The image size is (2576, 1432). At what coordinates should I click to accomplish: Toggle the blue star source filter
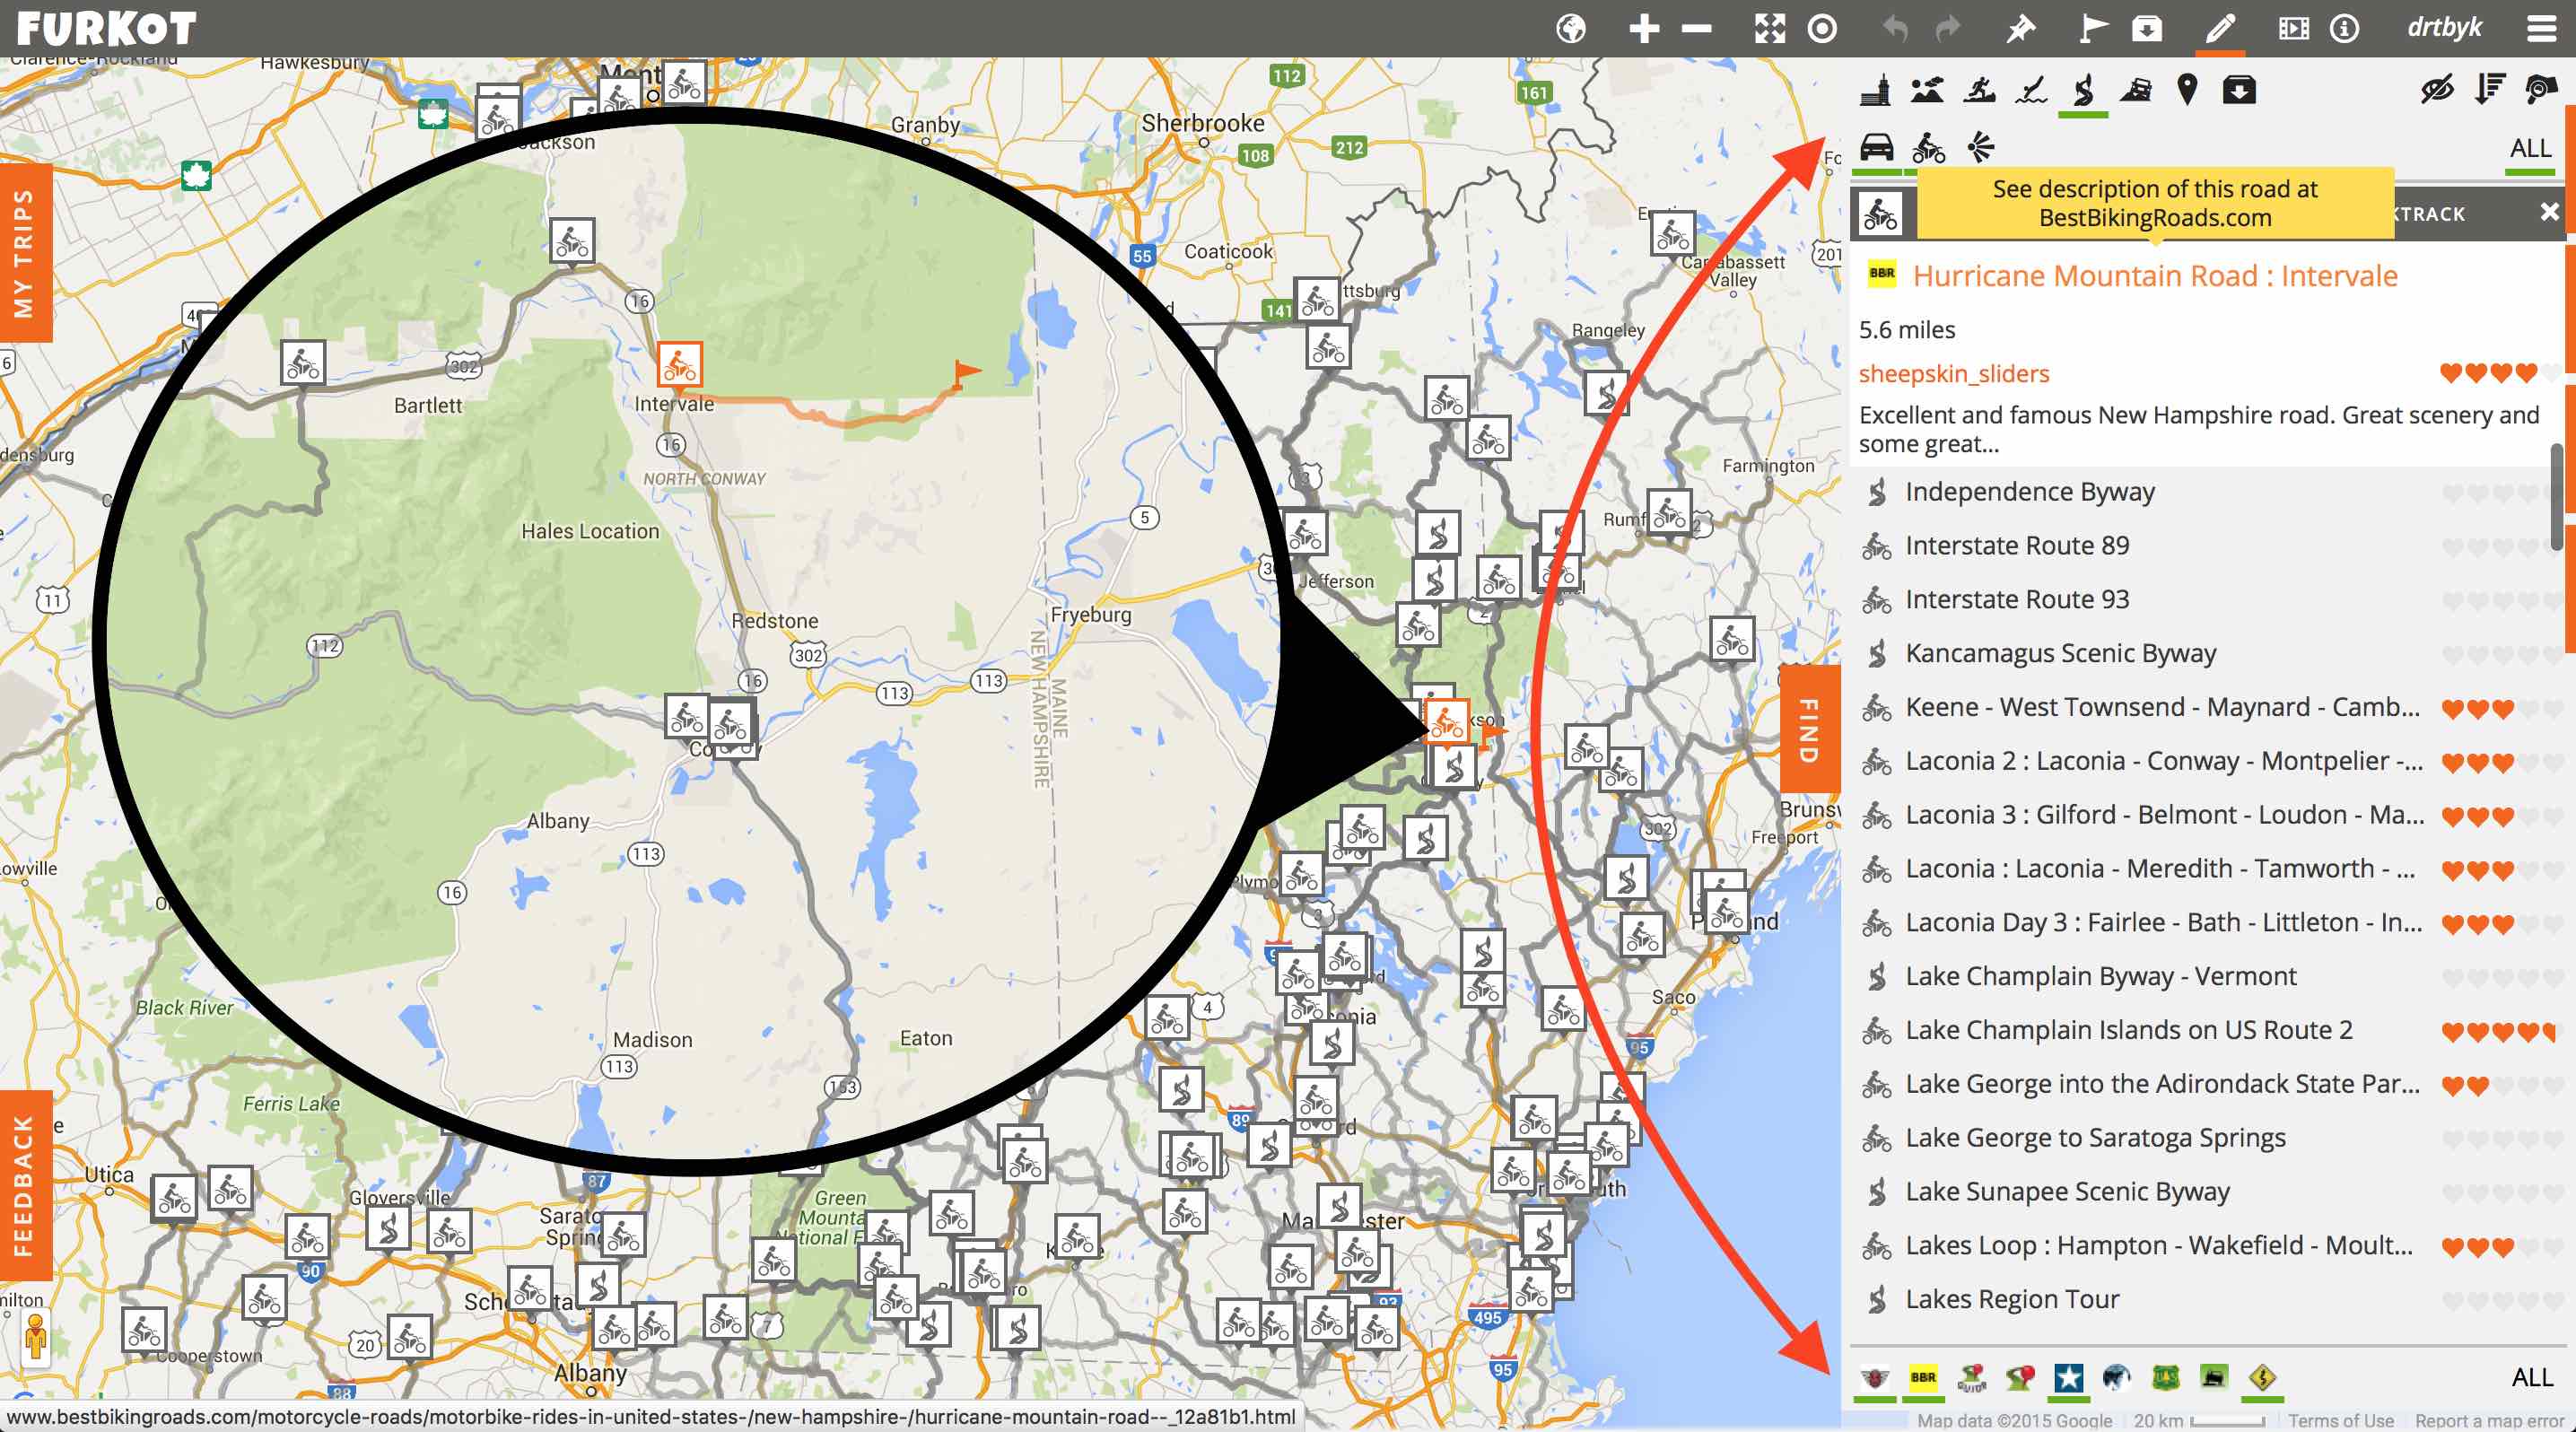tap(2068, 1378)
